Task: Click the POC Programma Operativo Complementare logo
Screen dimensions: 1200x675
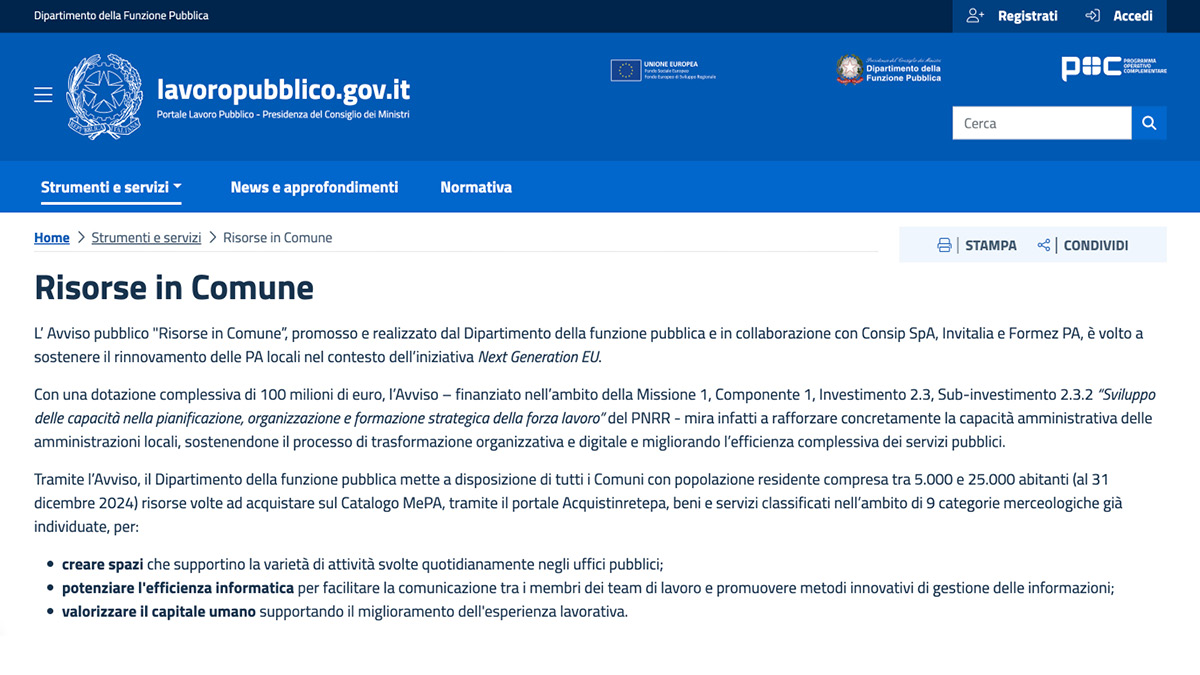Action: pyautogui.click(x=1112, y=69)
